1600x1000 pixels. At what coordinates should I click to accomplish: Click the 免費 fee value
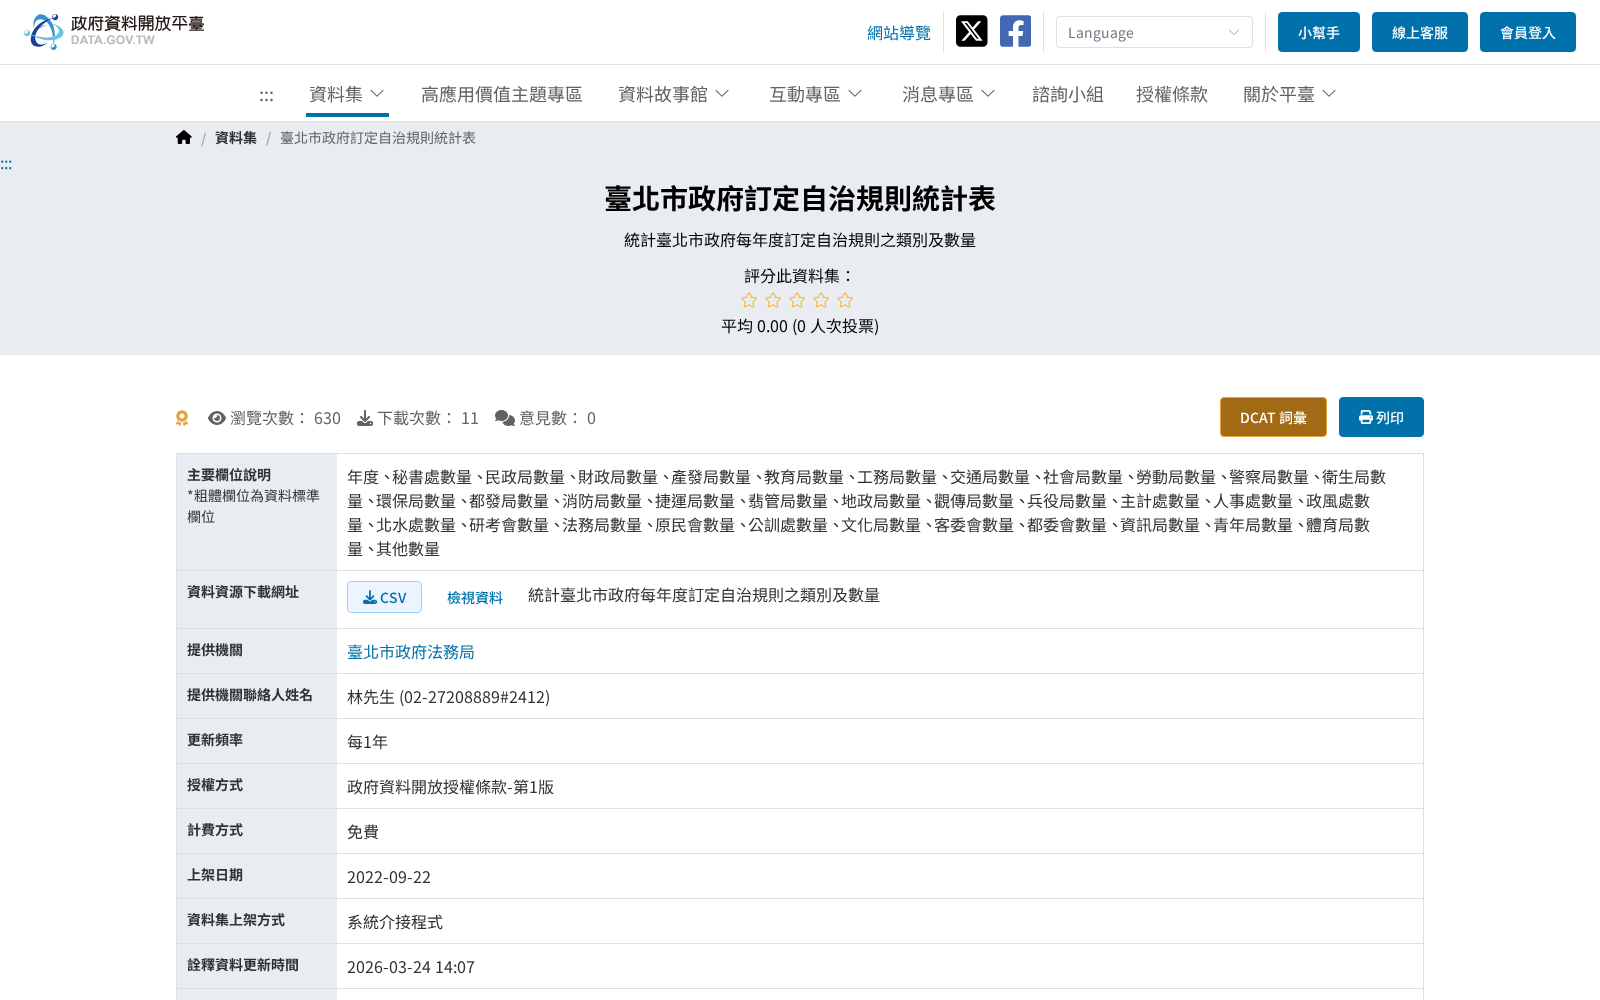click(x=363, y=832)
